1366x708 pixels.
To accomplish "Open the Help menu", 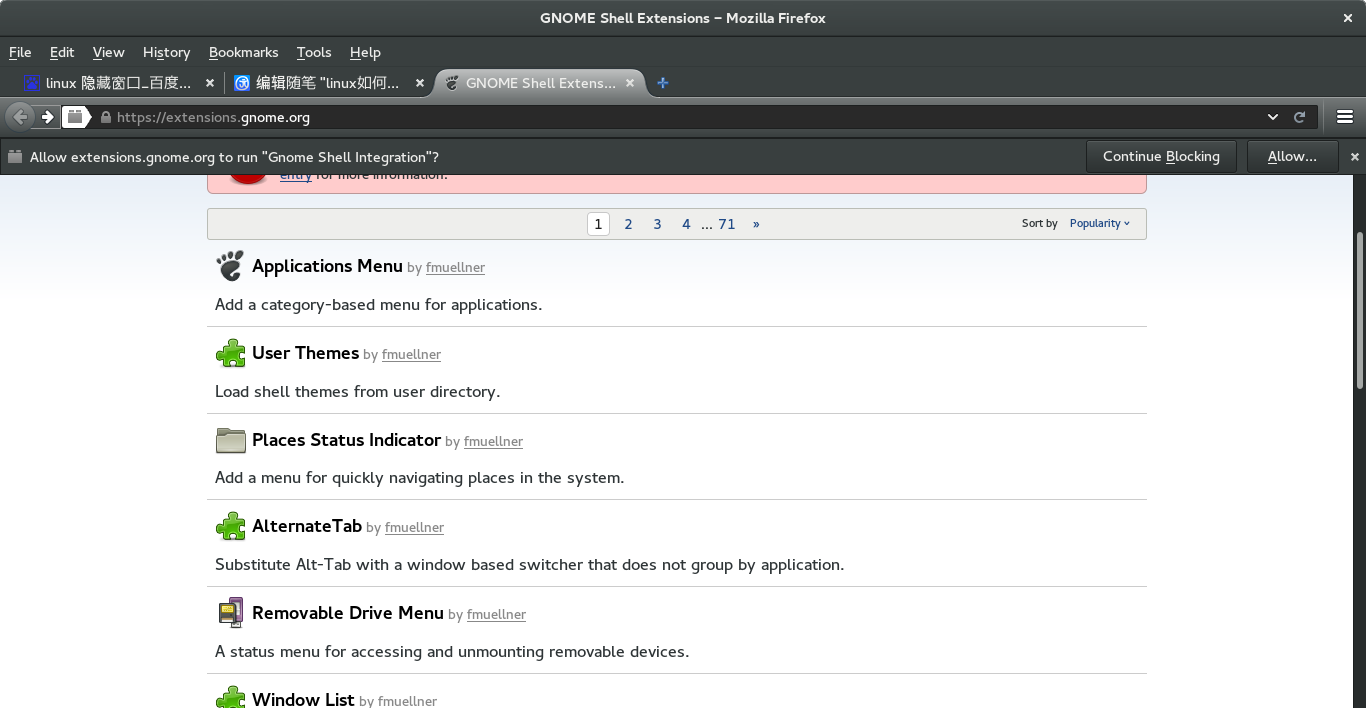I will click(365, 52).
